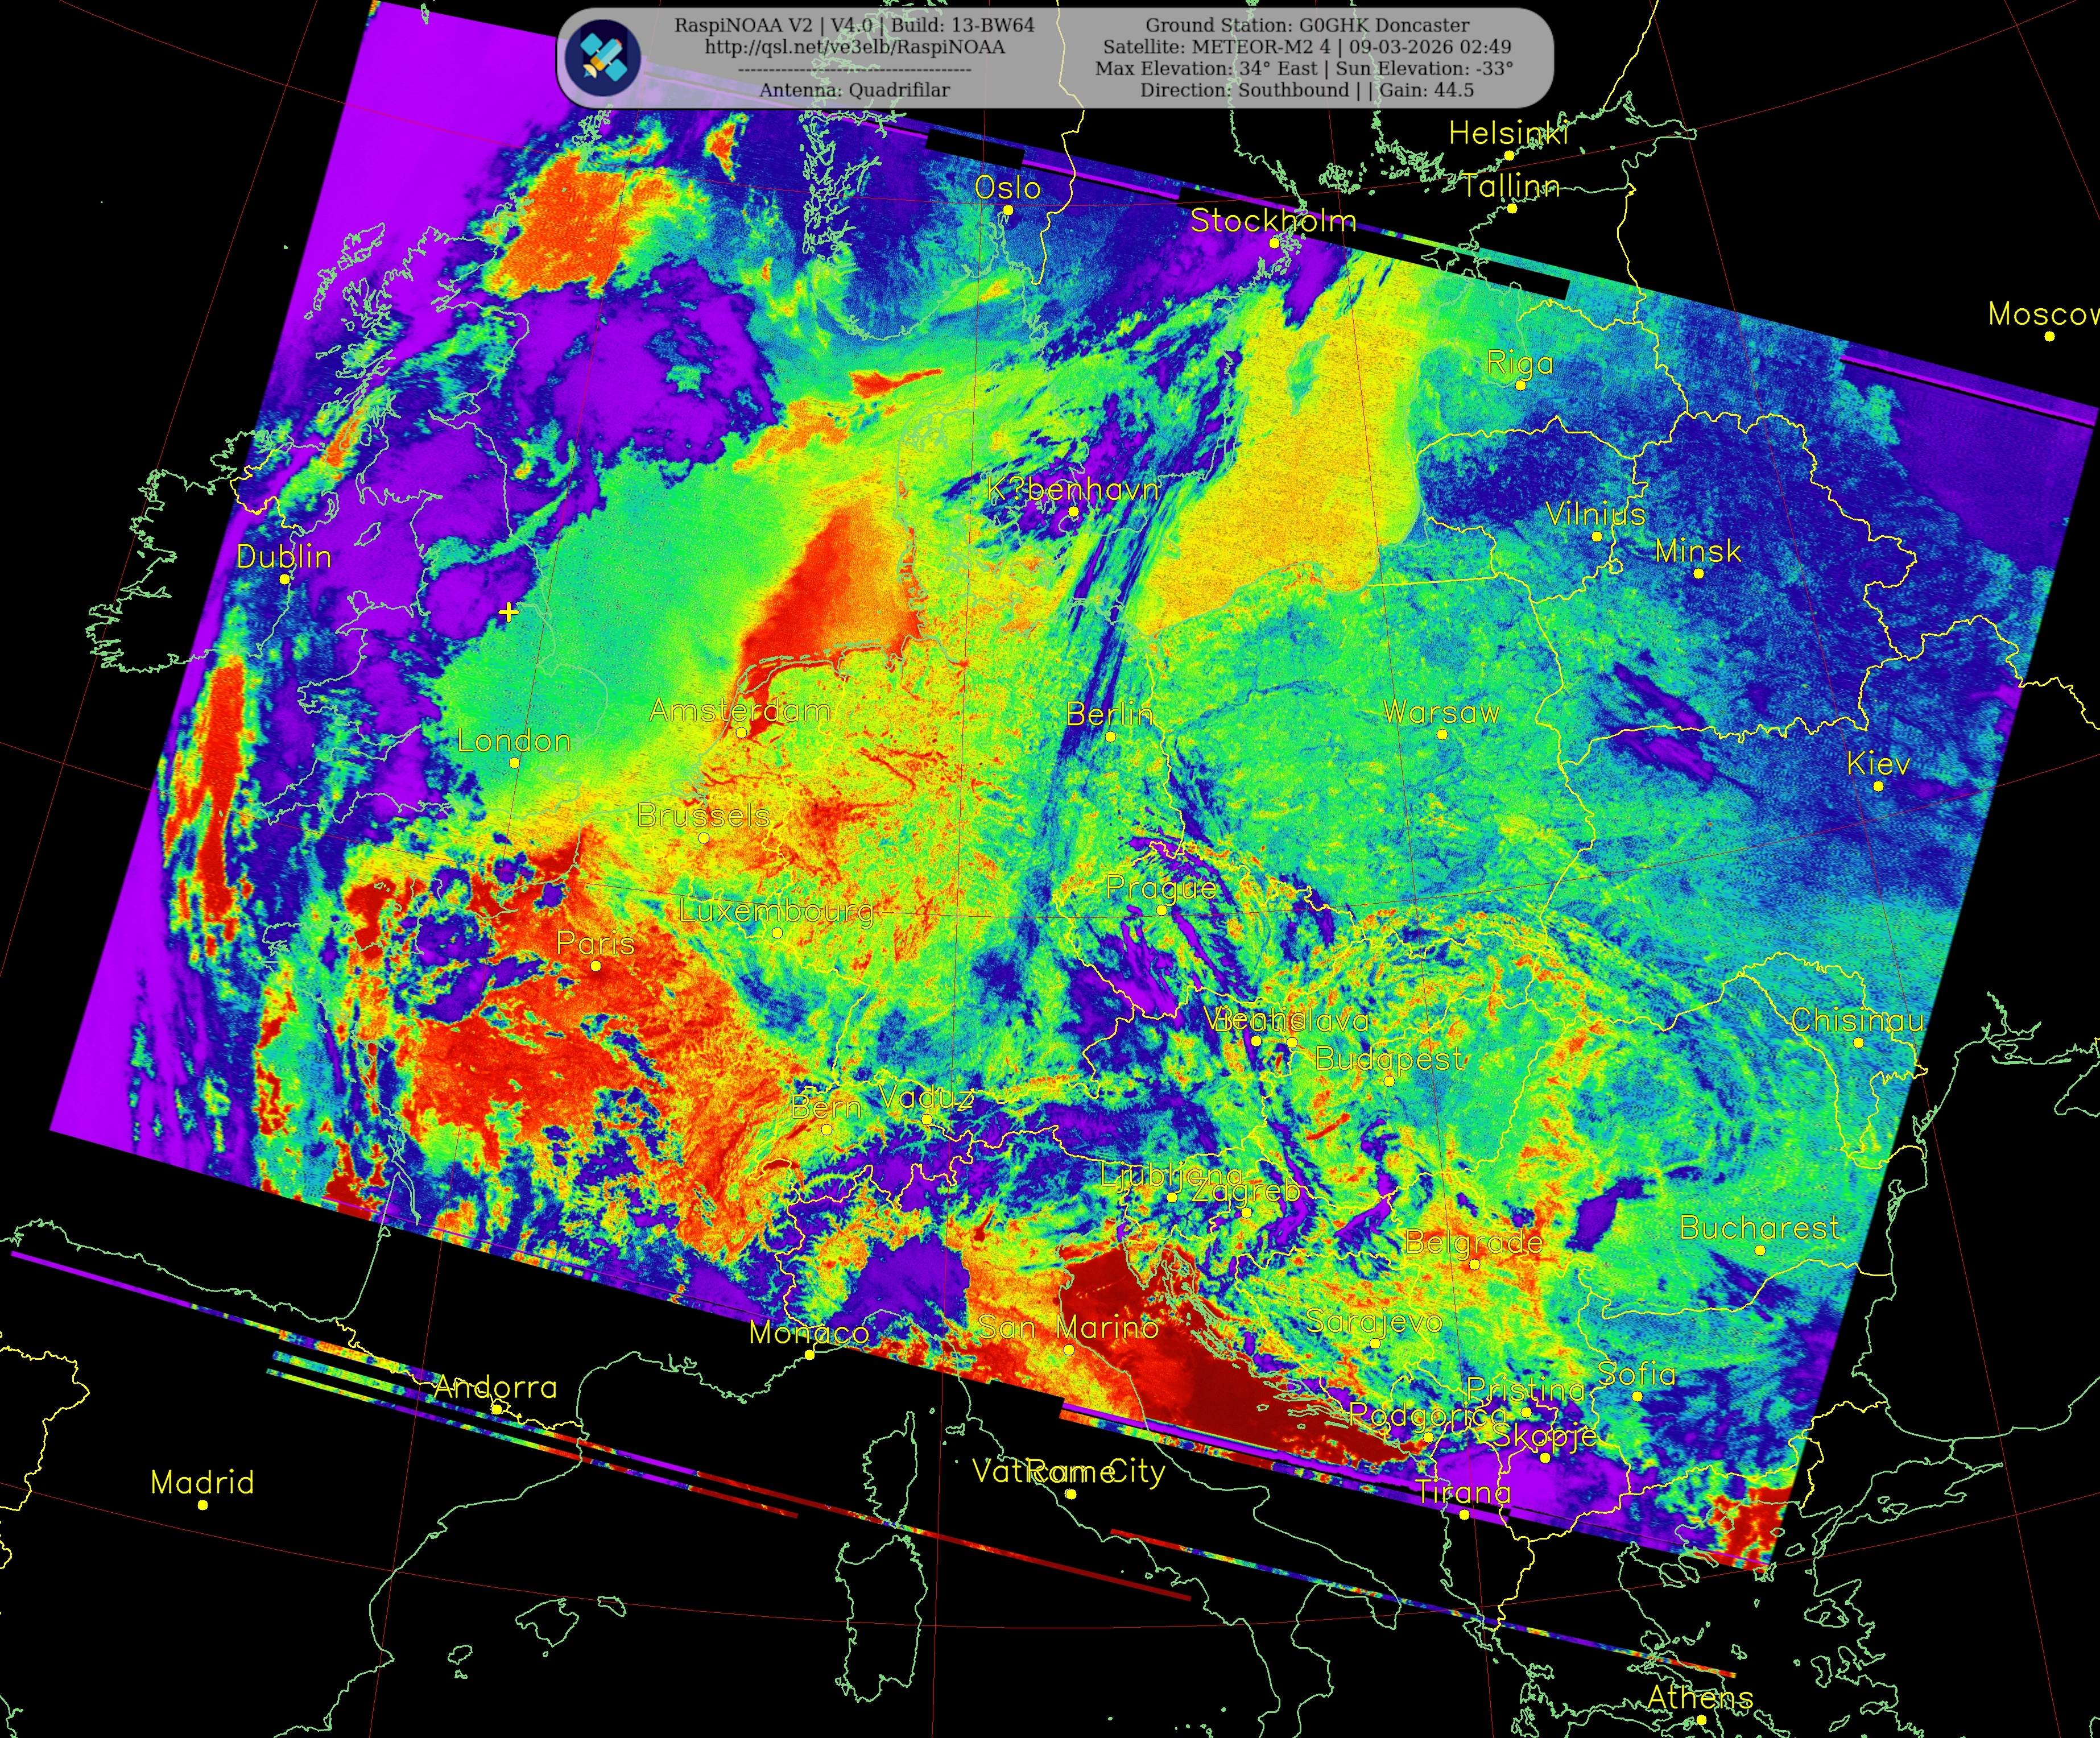Click the Berlin city marker dot
2100x1738 pixels.
coord(1110,737)
